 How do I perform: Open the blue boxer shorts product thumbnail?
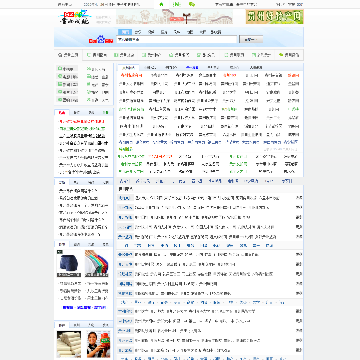(69, 264)
